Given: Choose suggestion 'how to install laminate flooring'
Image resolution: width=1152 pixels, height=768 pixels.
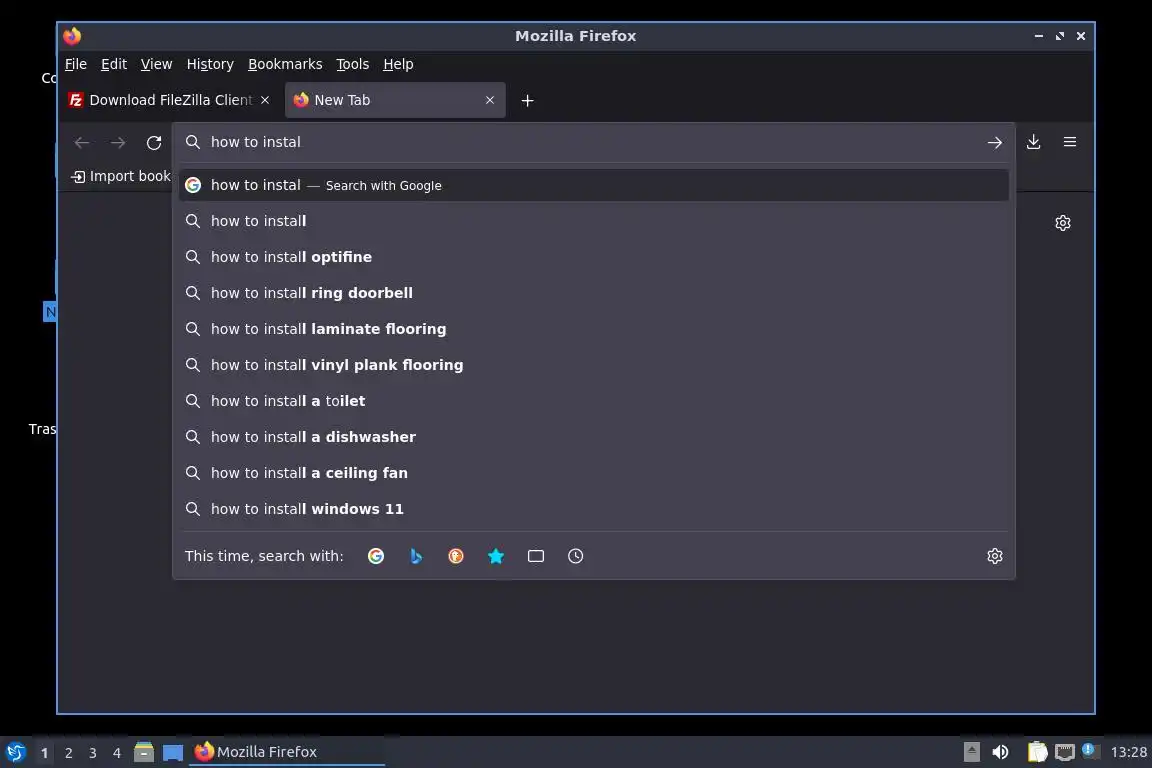Looking at the screenshot, I should coord(594,329).
